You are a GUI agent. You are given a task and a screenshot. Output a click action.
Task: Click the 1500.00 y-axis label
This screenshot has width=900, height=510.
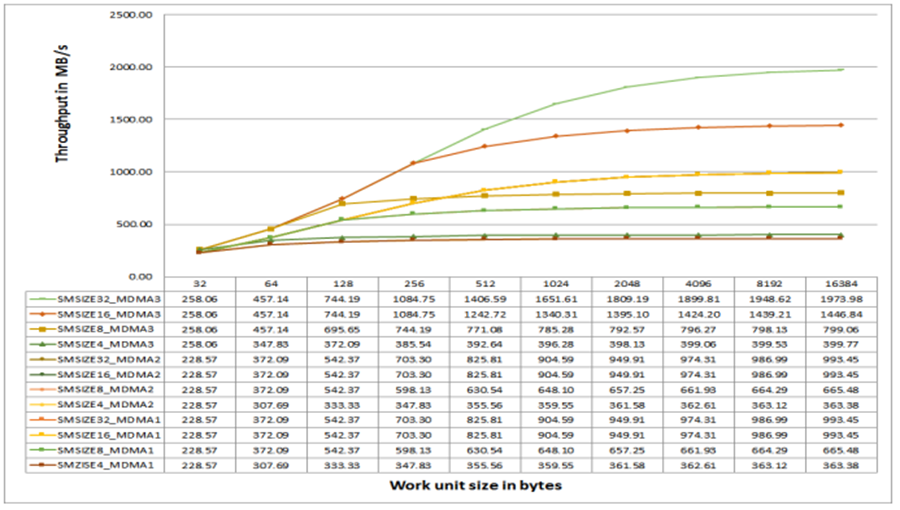131,119
